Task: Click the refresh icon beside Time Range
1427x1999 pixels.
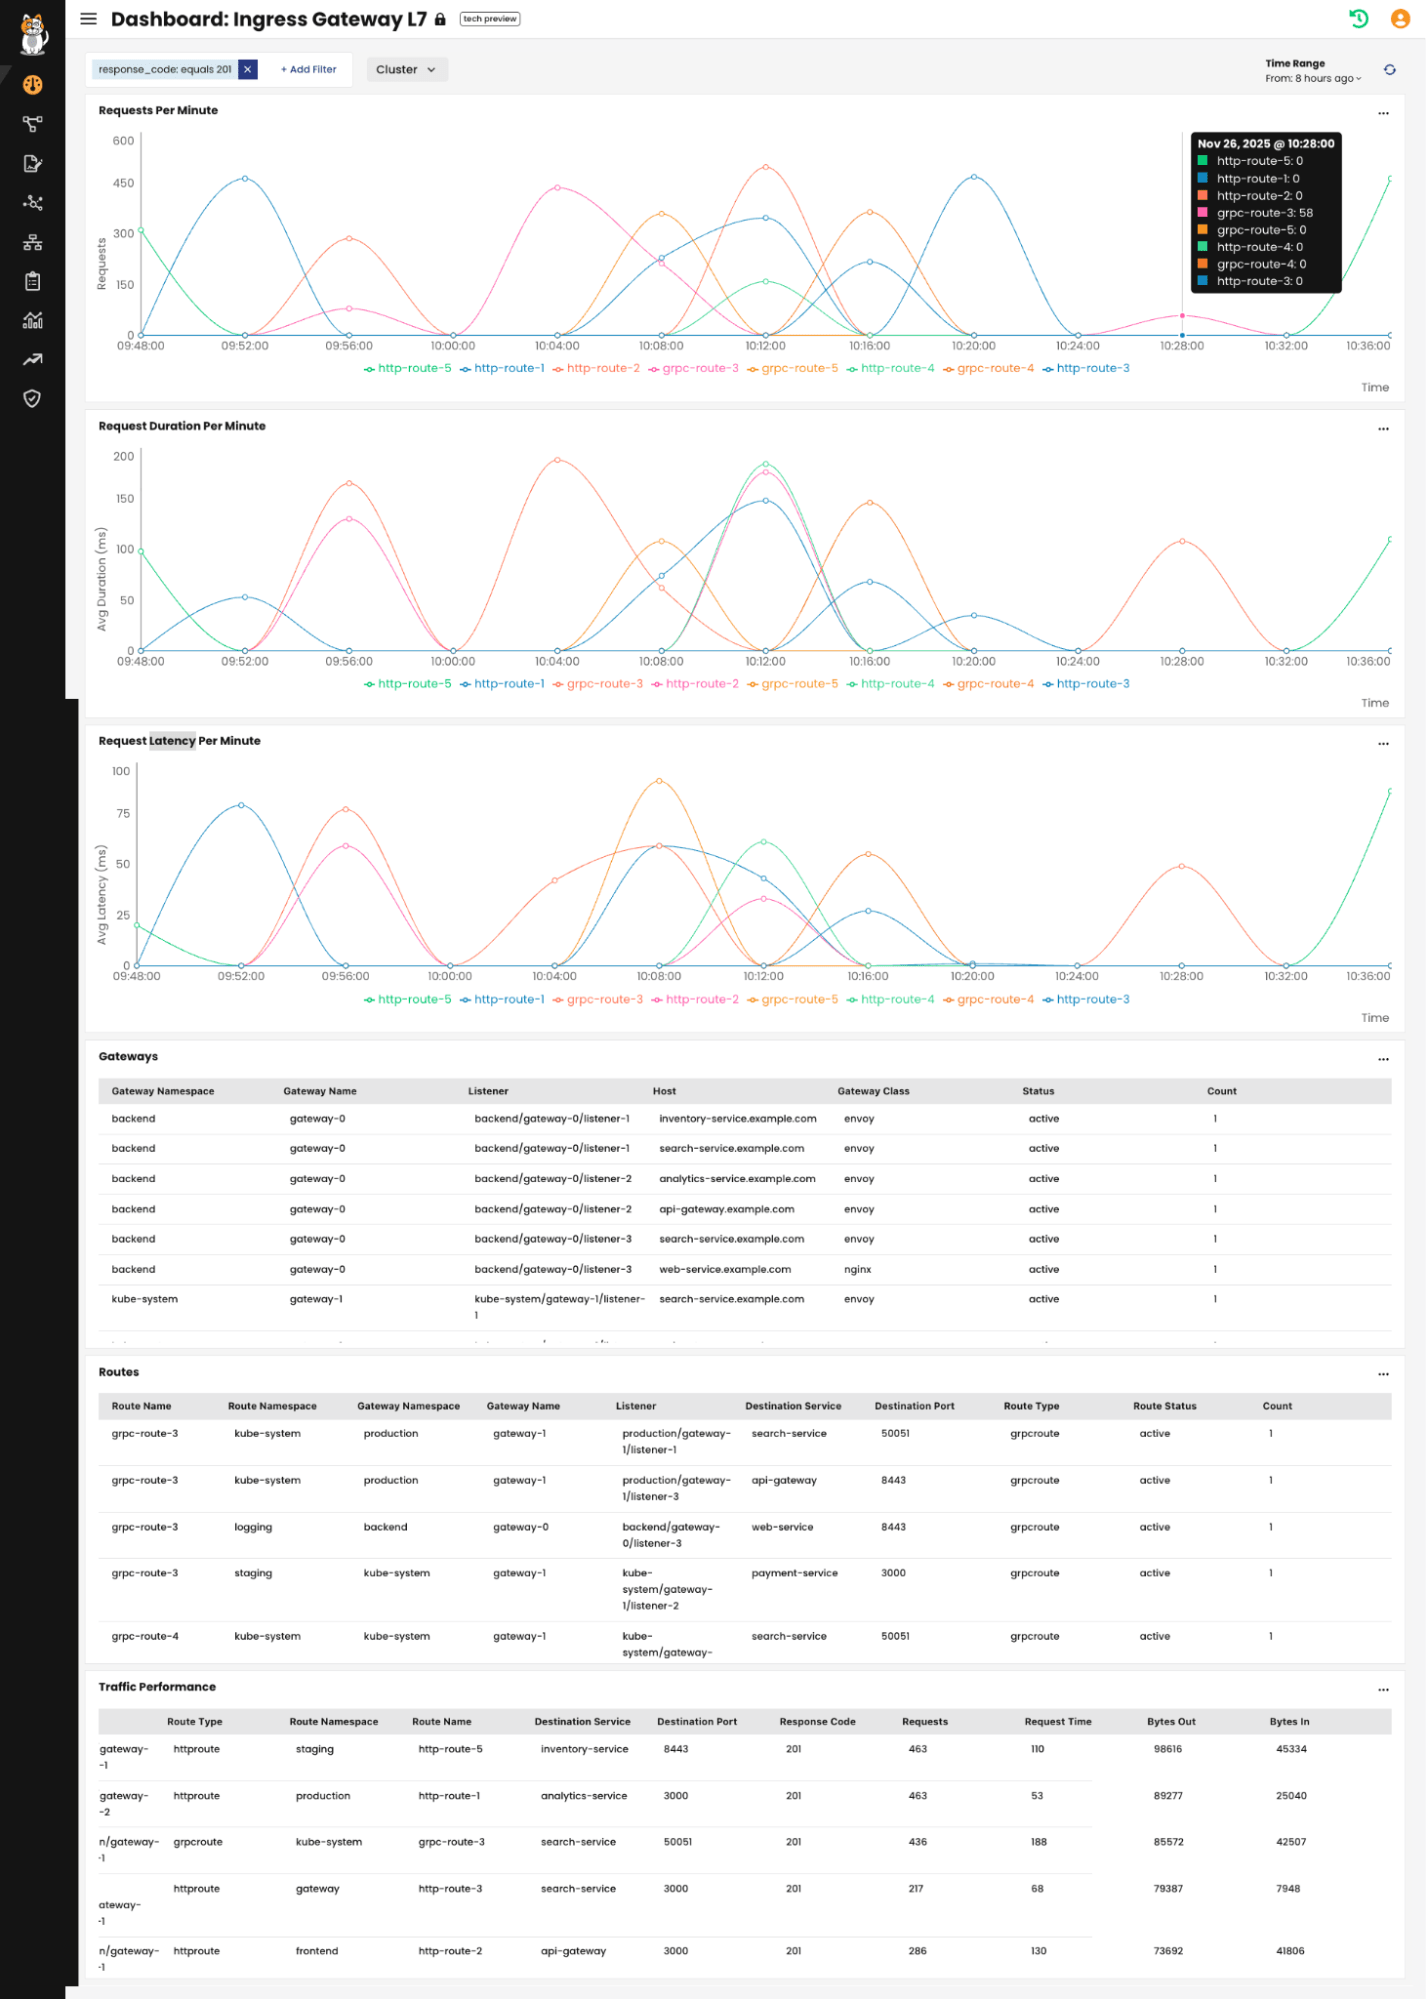Action: (x=1389, y=70)
